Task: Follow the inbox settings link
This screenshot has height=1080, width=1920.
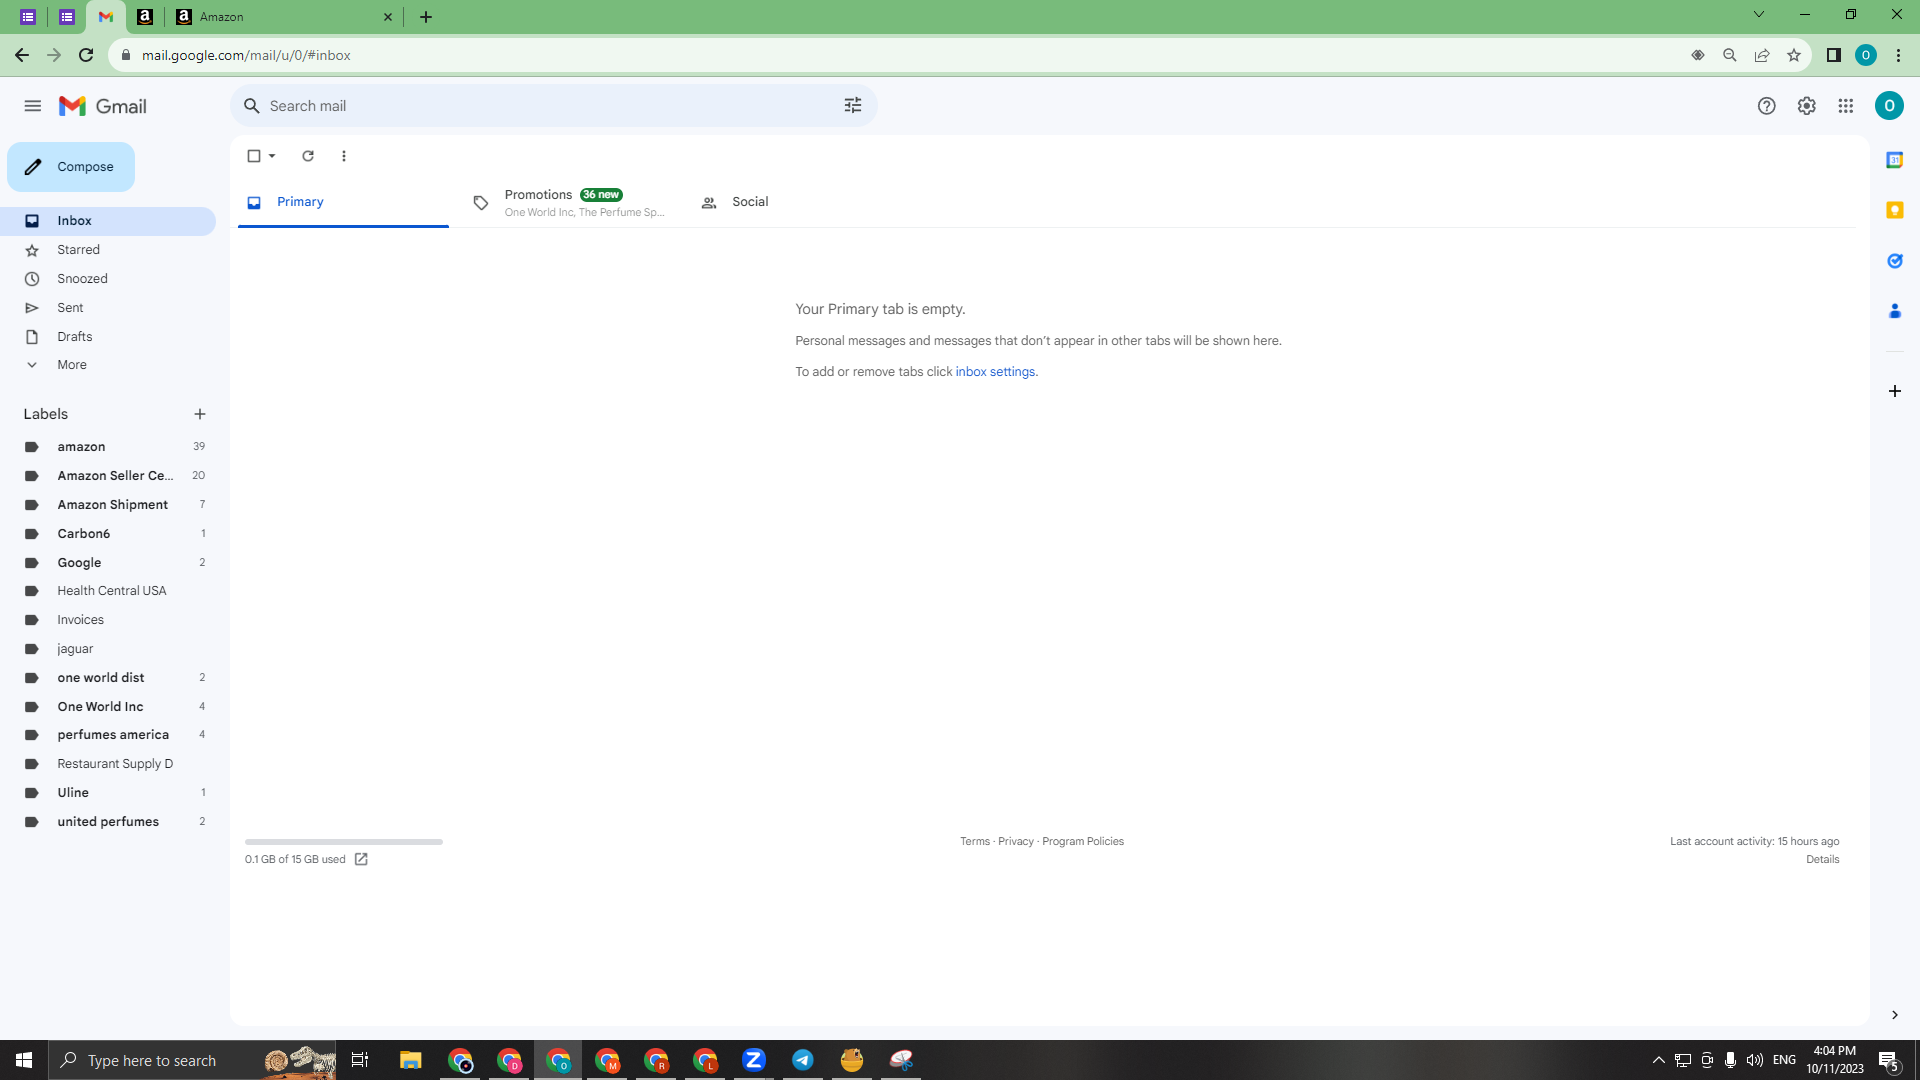Action: [995, 372]
